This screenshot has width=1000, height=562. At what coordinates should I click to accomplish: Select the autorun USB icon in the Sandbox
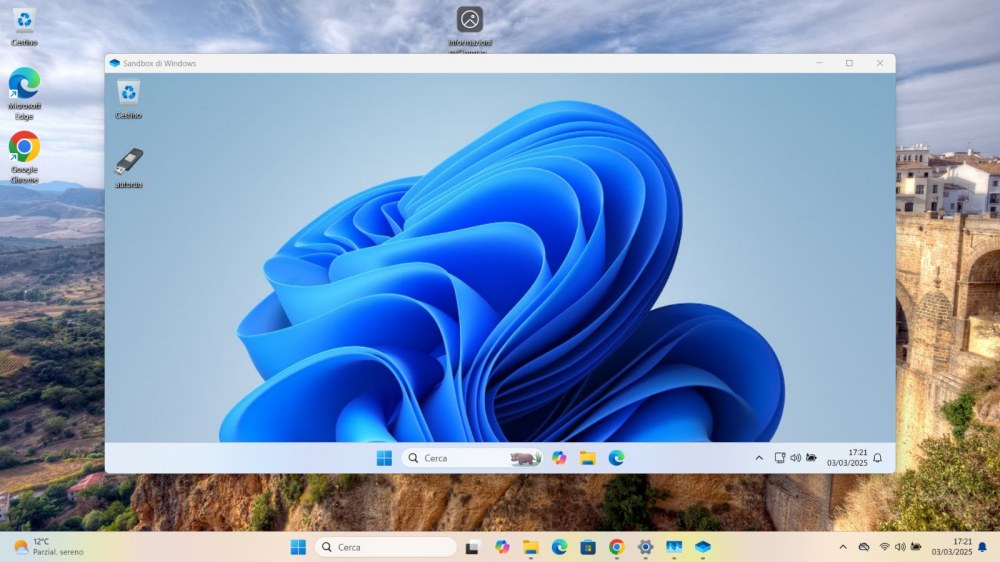coord(128,168)
